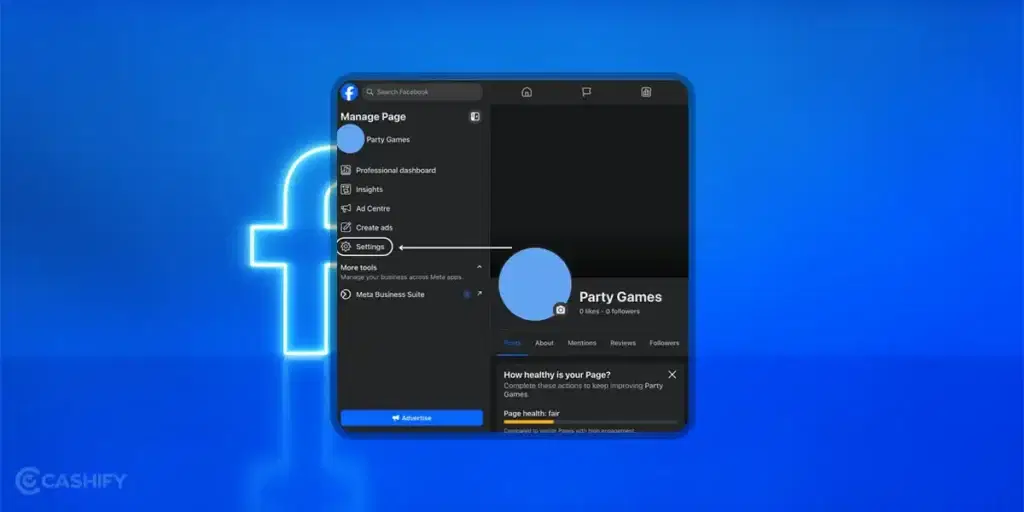Close the How healthy is your Page card
Viewport: 1024px width, 512px height.
pyautogui.click(x=672, y=375)
